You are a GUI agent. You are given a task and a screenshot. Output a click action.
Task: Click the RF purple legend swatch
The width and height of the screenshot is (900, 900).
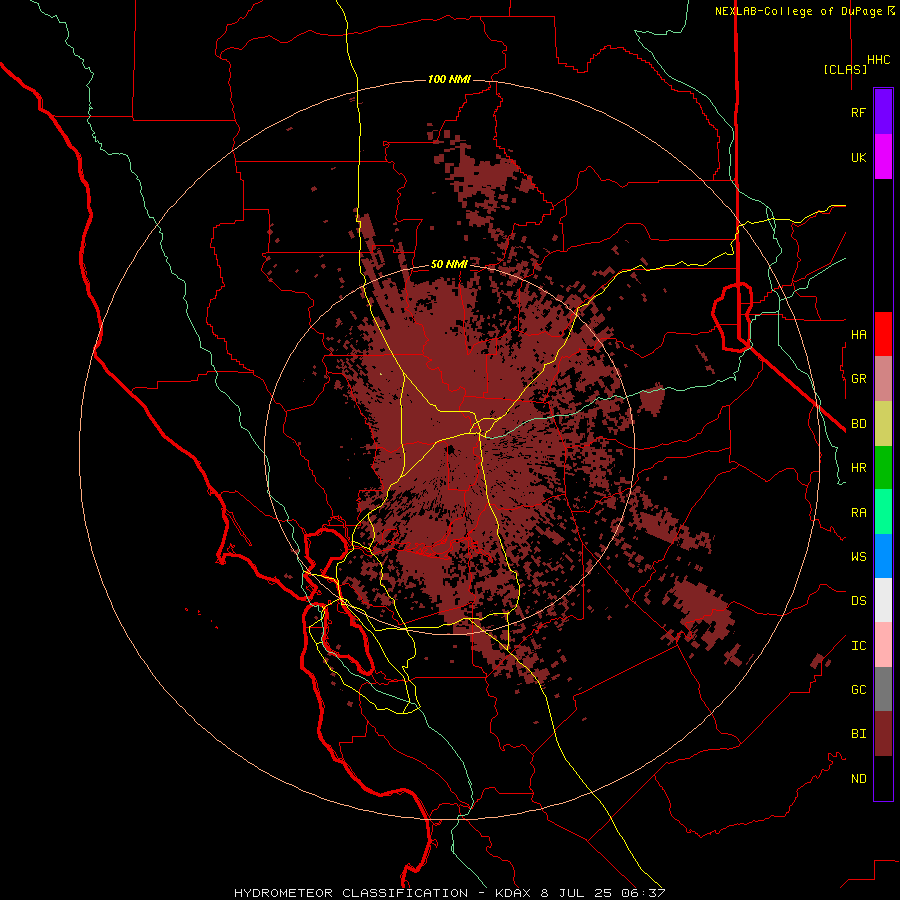(x=883, y=112)
